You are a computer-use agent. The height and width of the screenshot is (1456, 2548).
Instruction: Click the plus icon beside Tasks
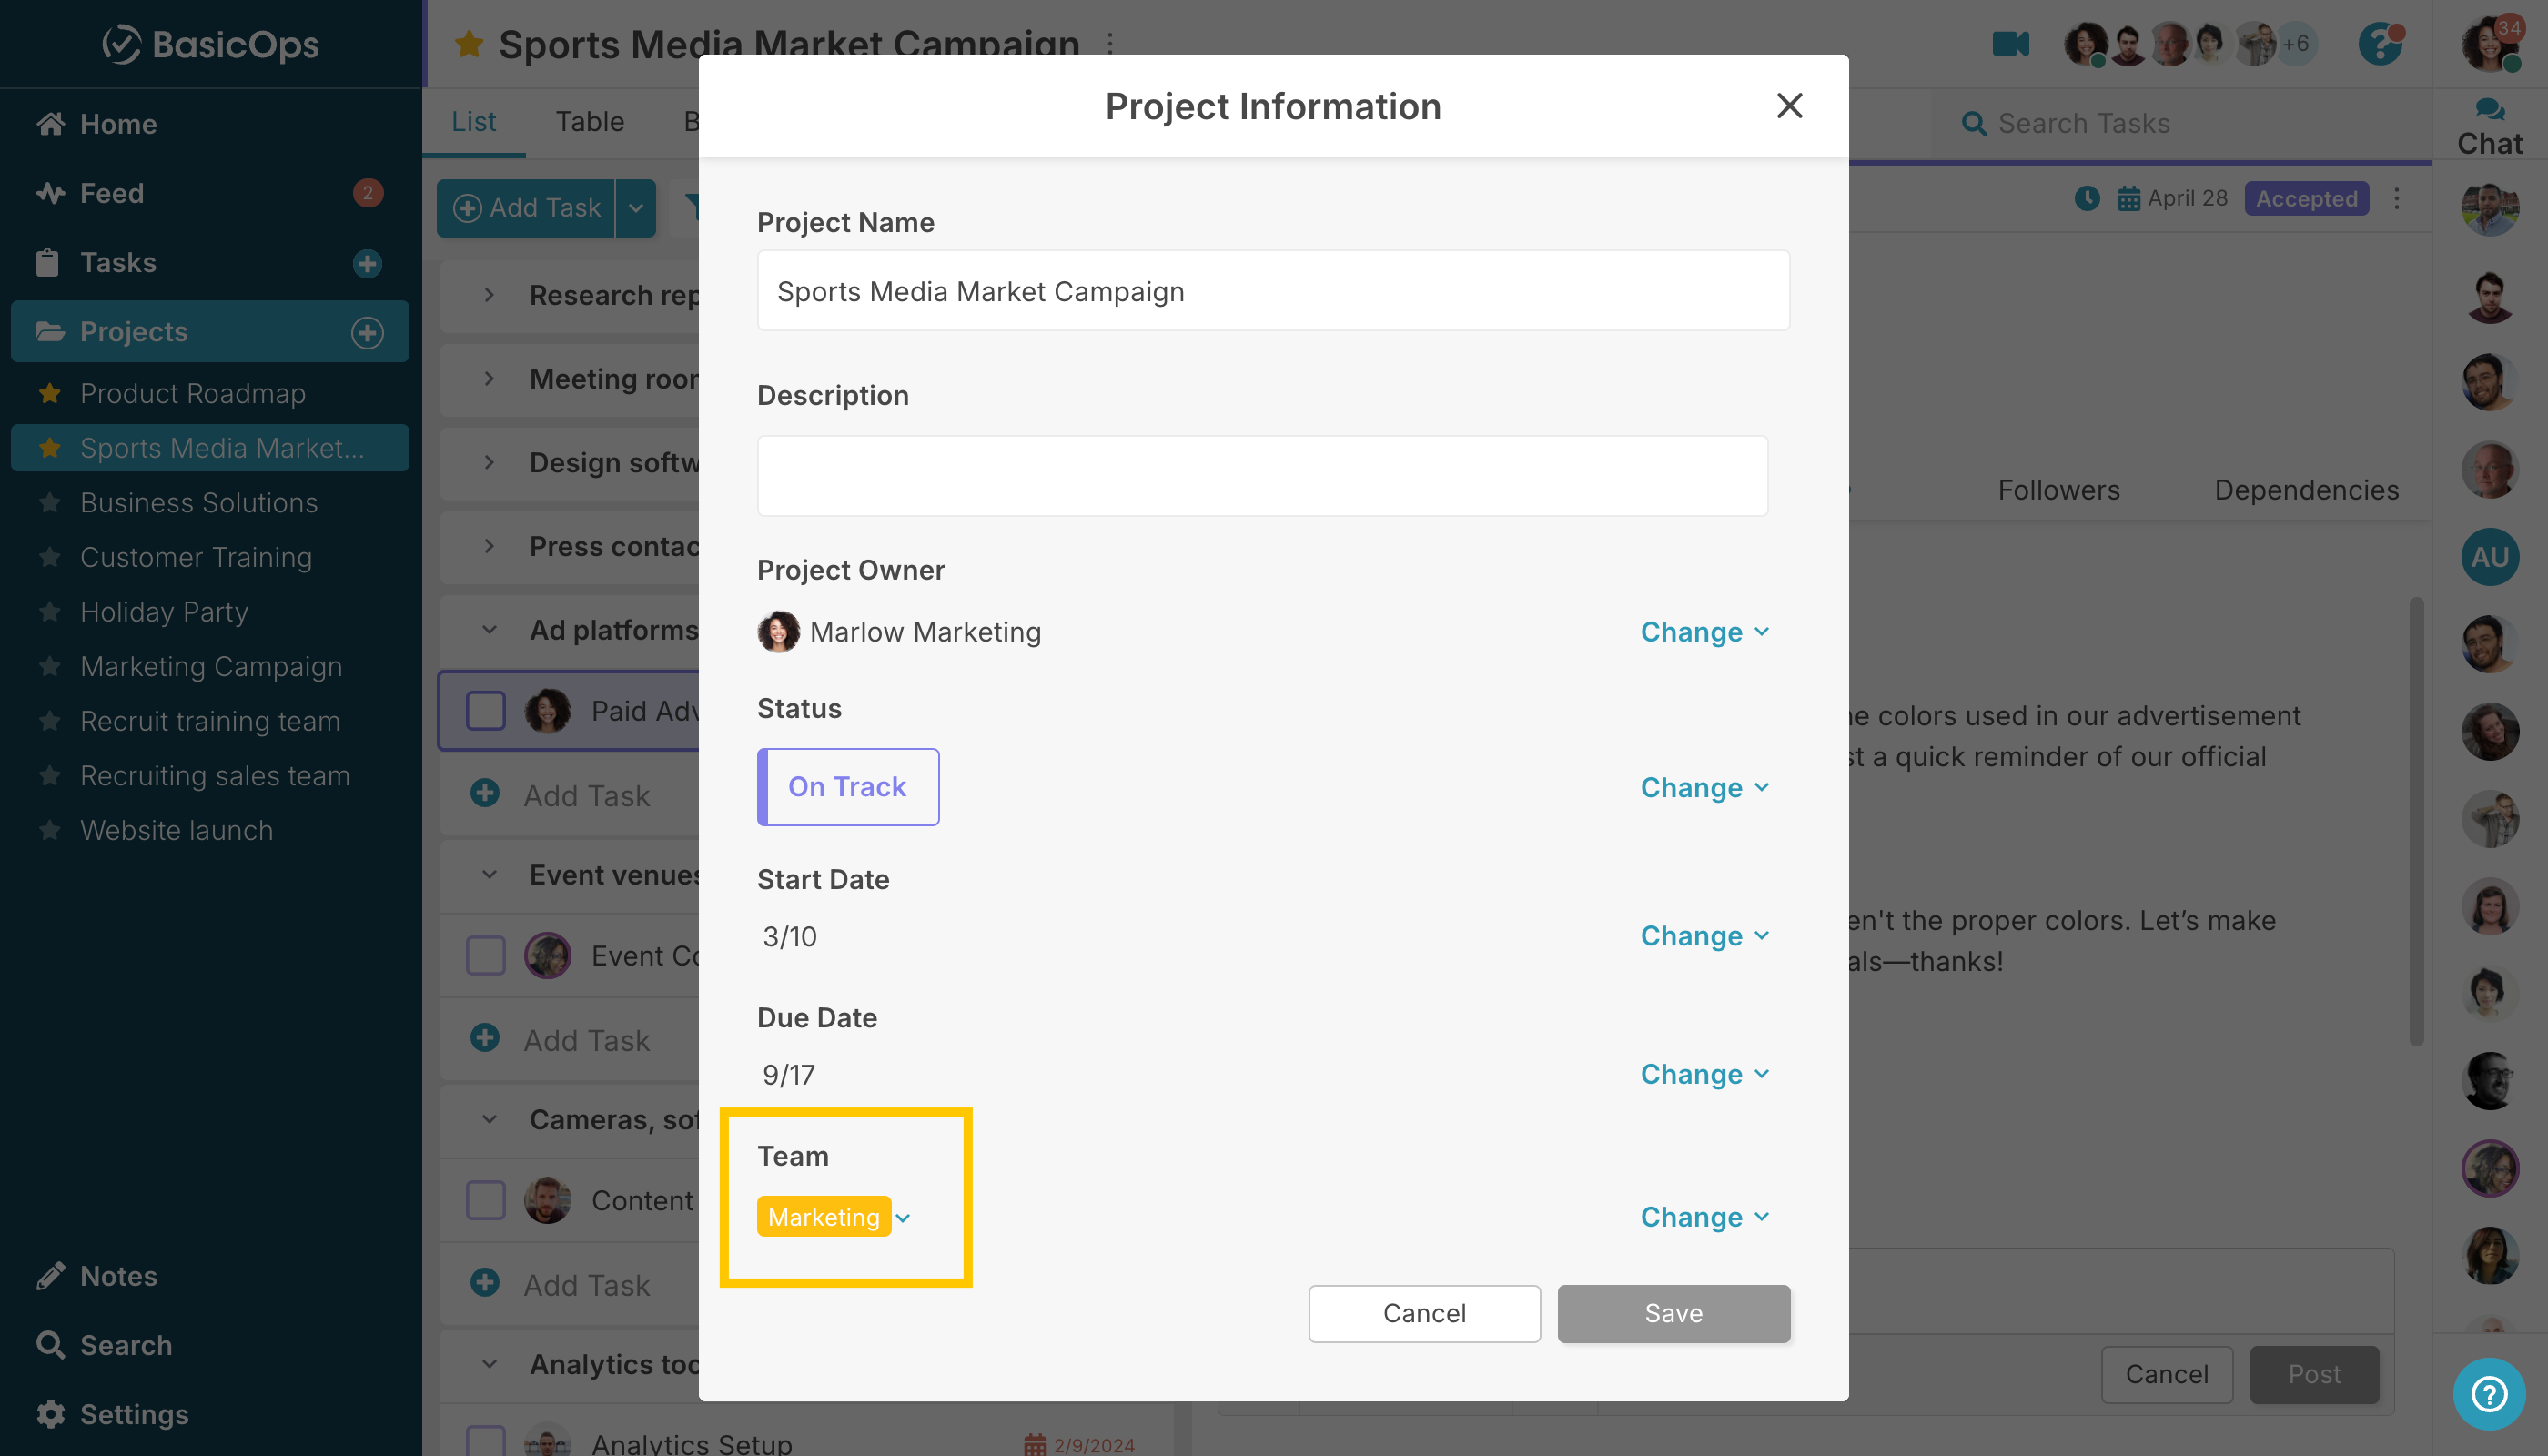pyautogui.click(x=367, y=263)
